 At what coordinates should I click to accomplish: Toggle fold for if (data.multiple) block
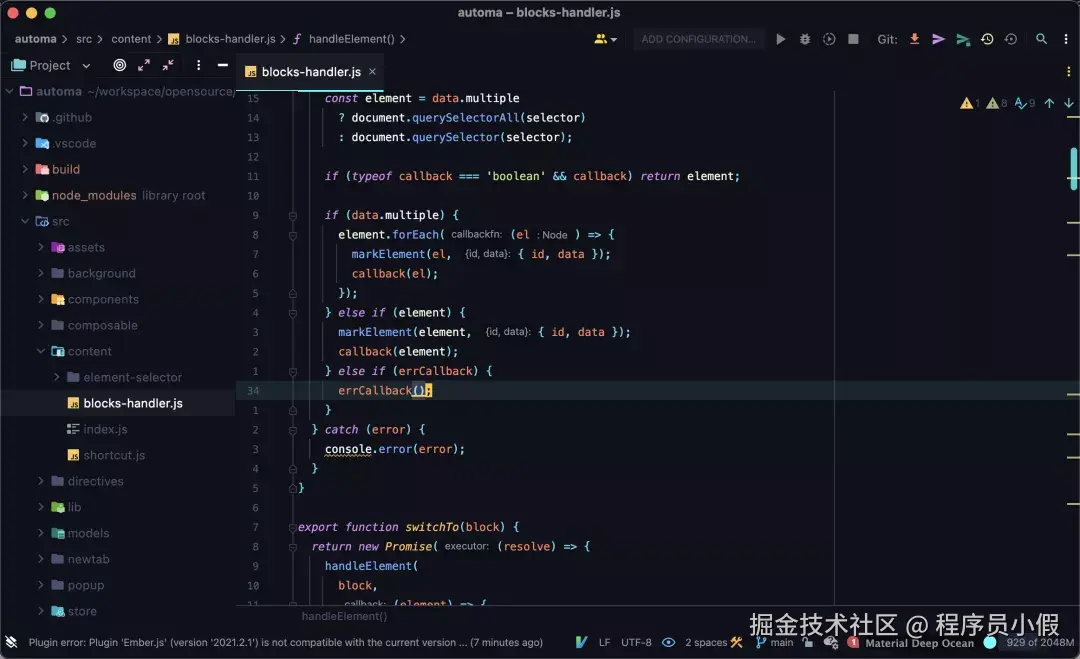293,216
